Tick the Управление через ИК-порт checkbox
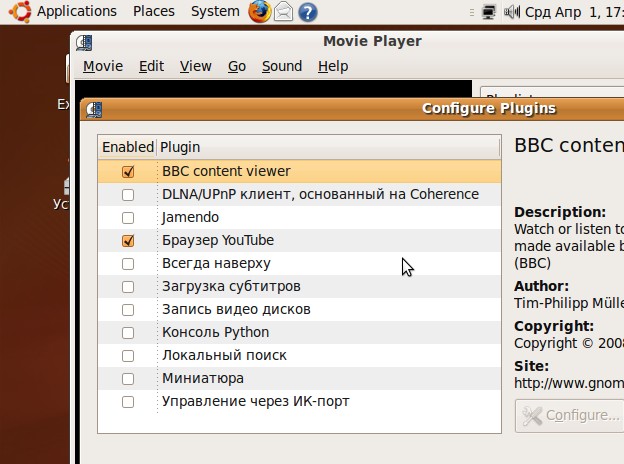Image resolution: width=624 pixels, height=464 pixels. [x=128, y=402]
